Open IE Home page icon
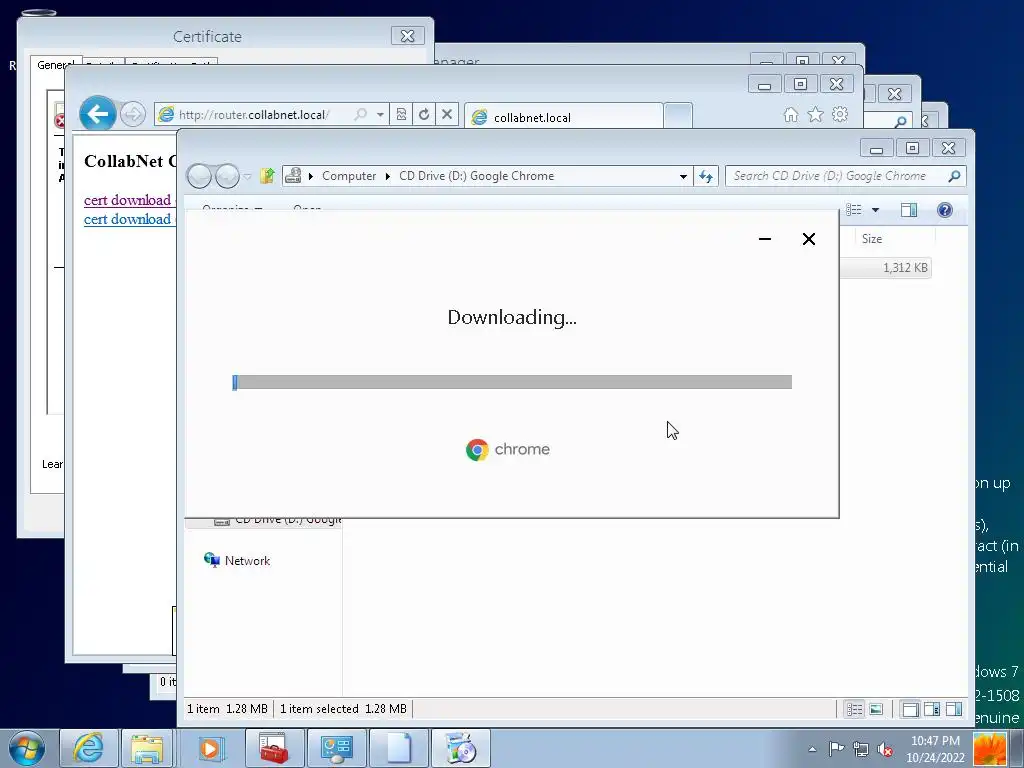The height and width of the screenshot is (768, 1024). [791, 115]
